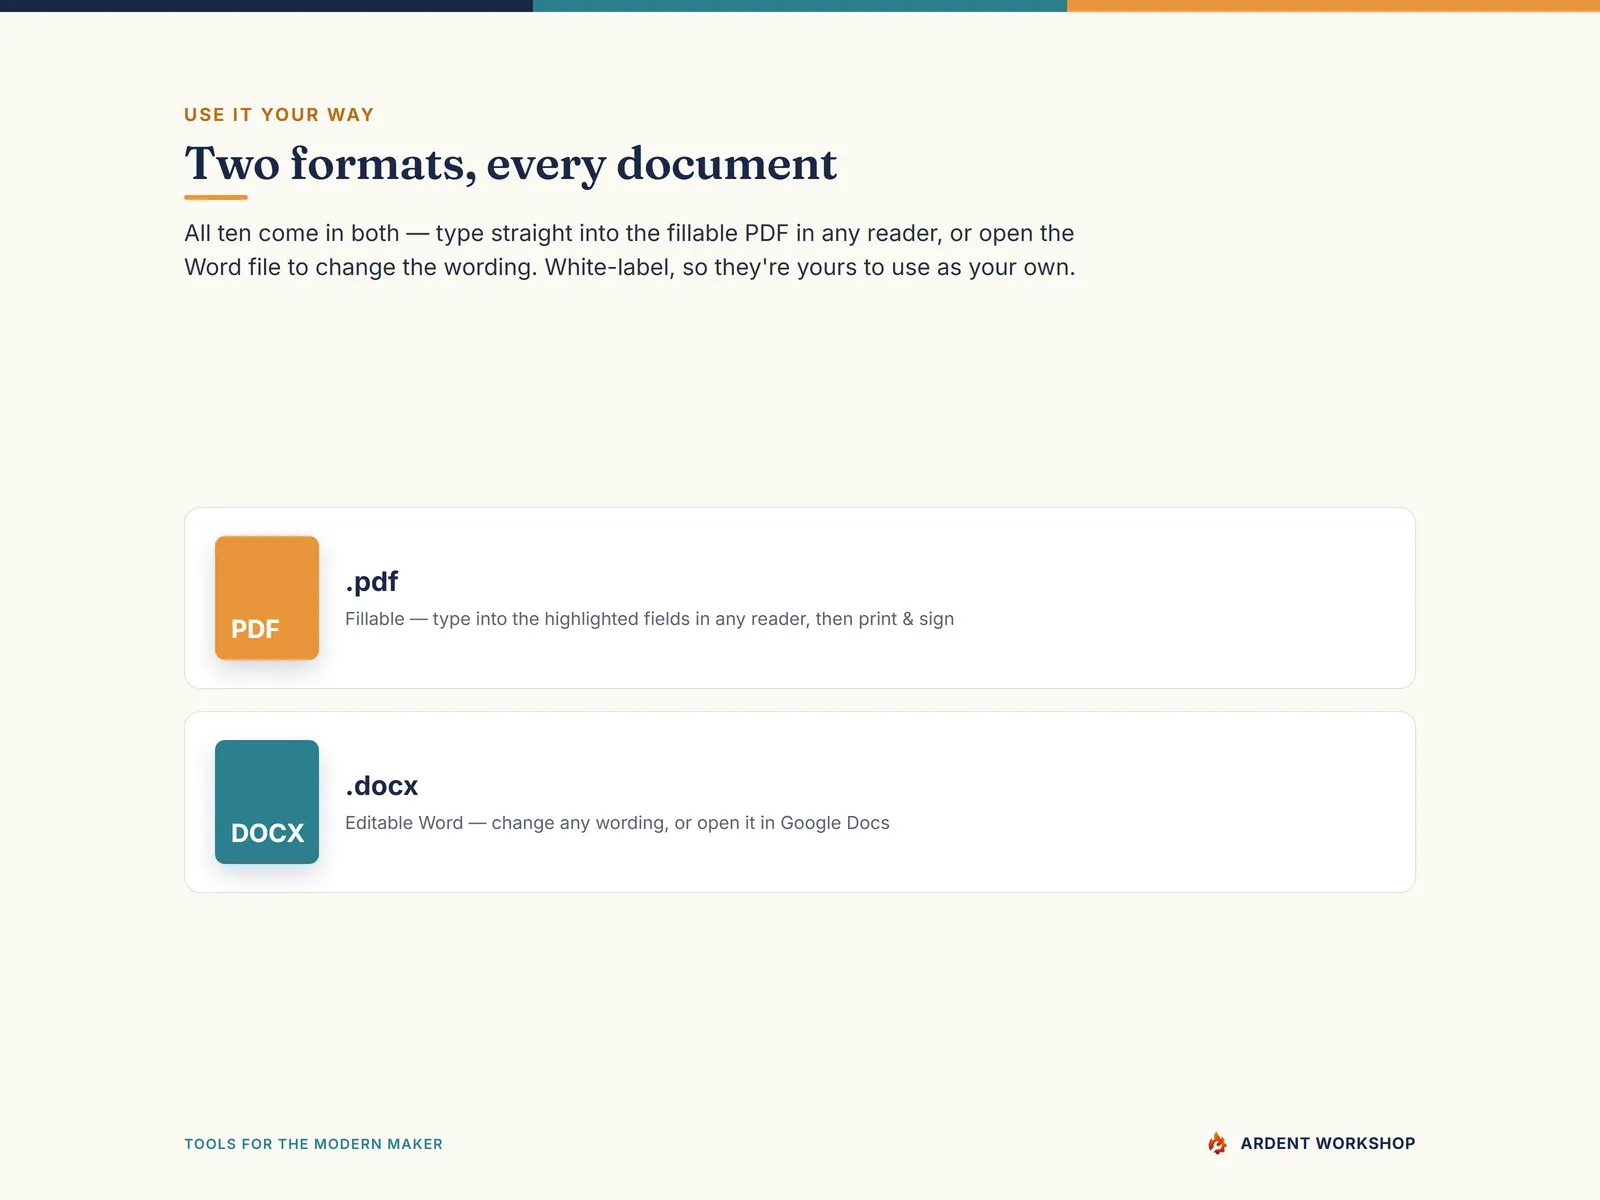Click the teal DOCX file icon

pos(267,802)
